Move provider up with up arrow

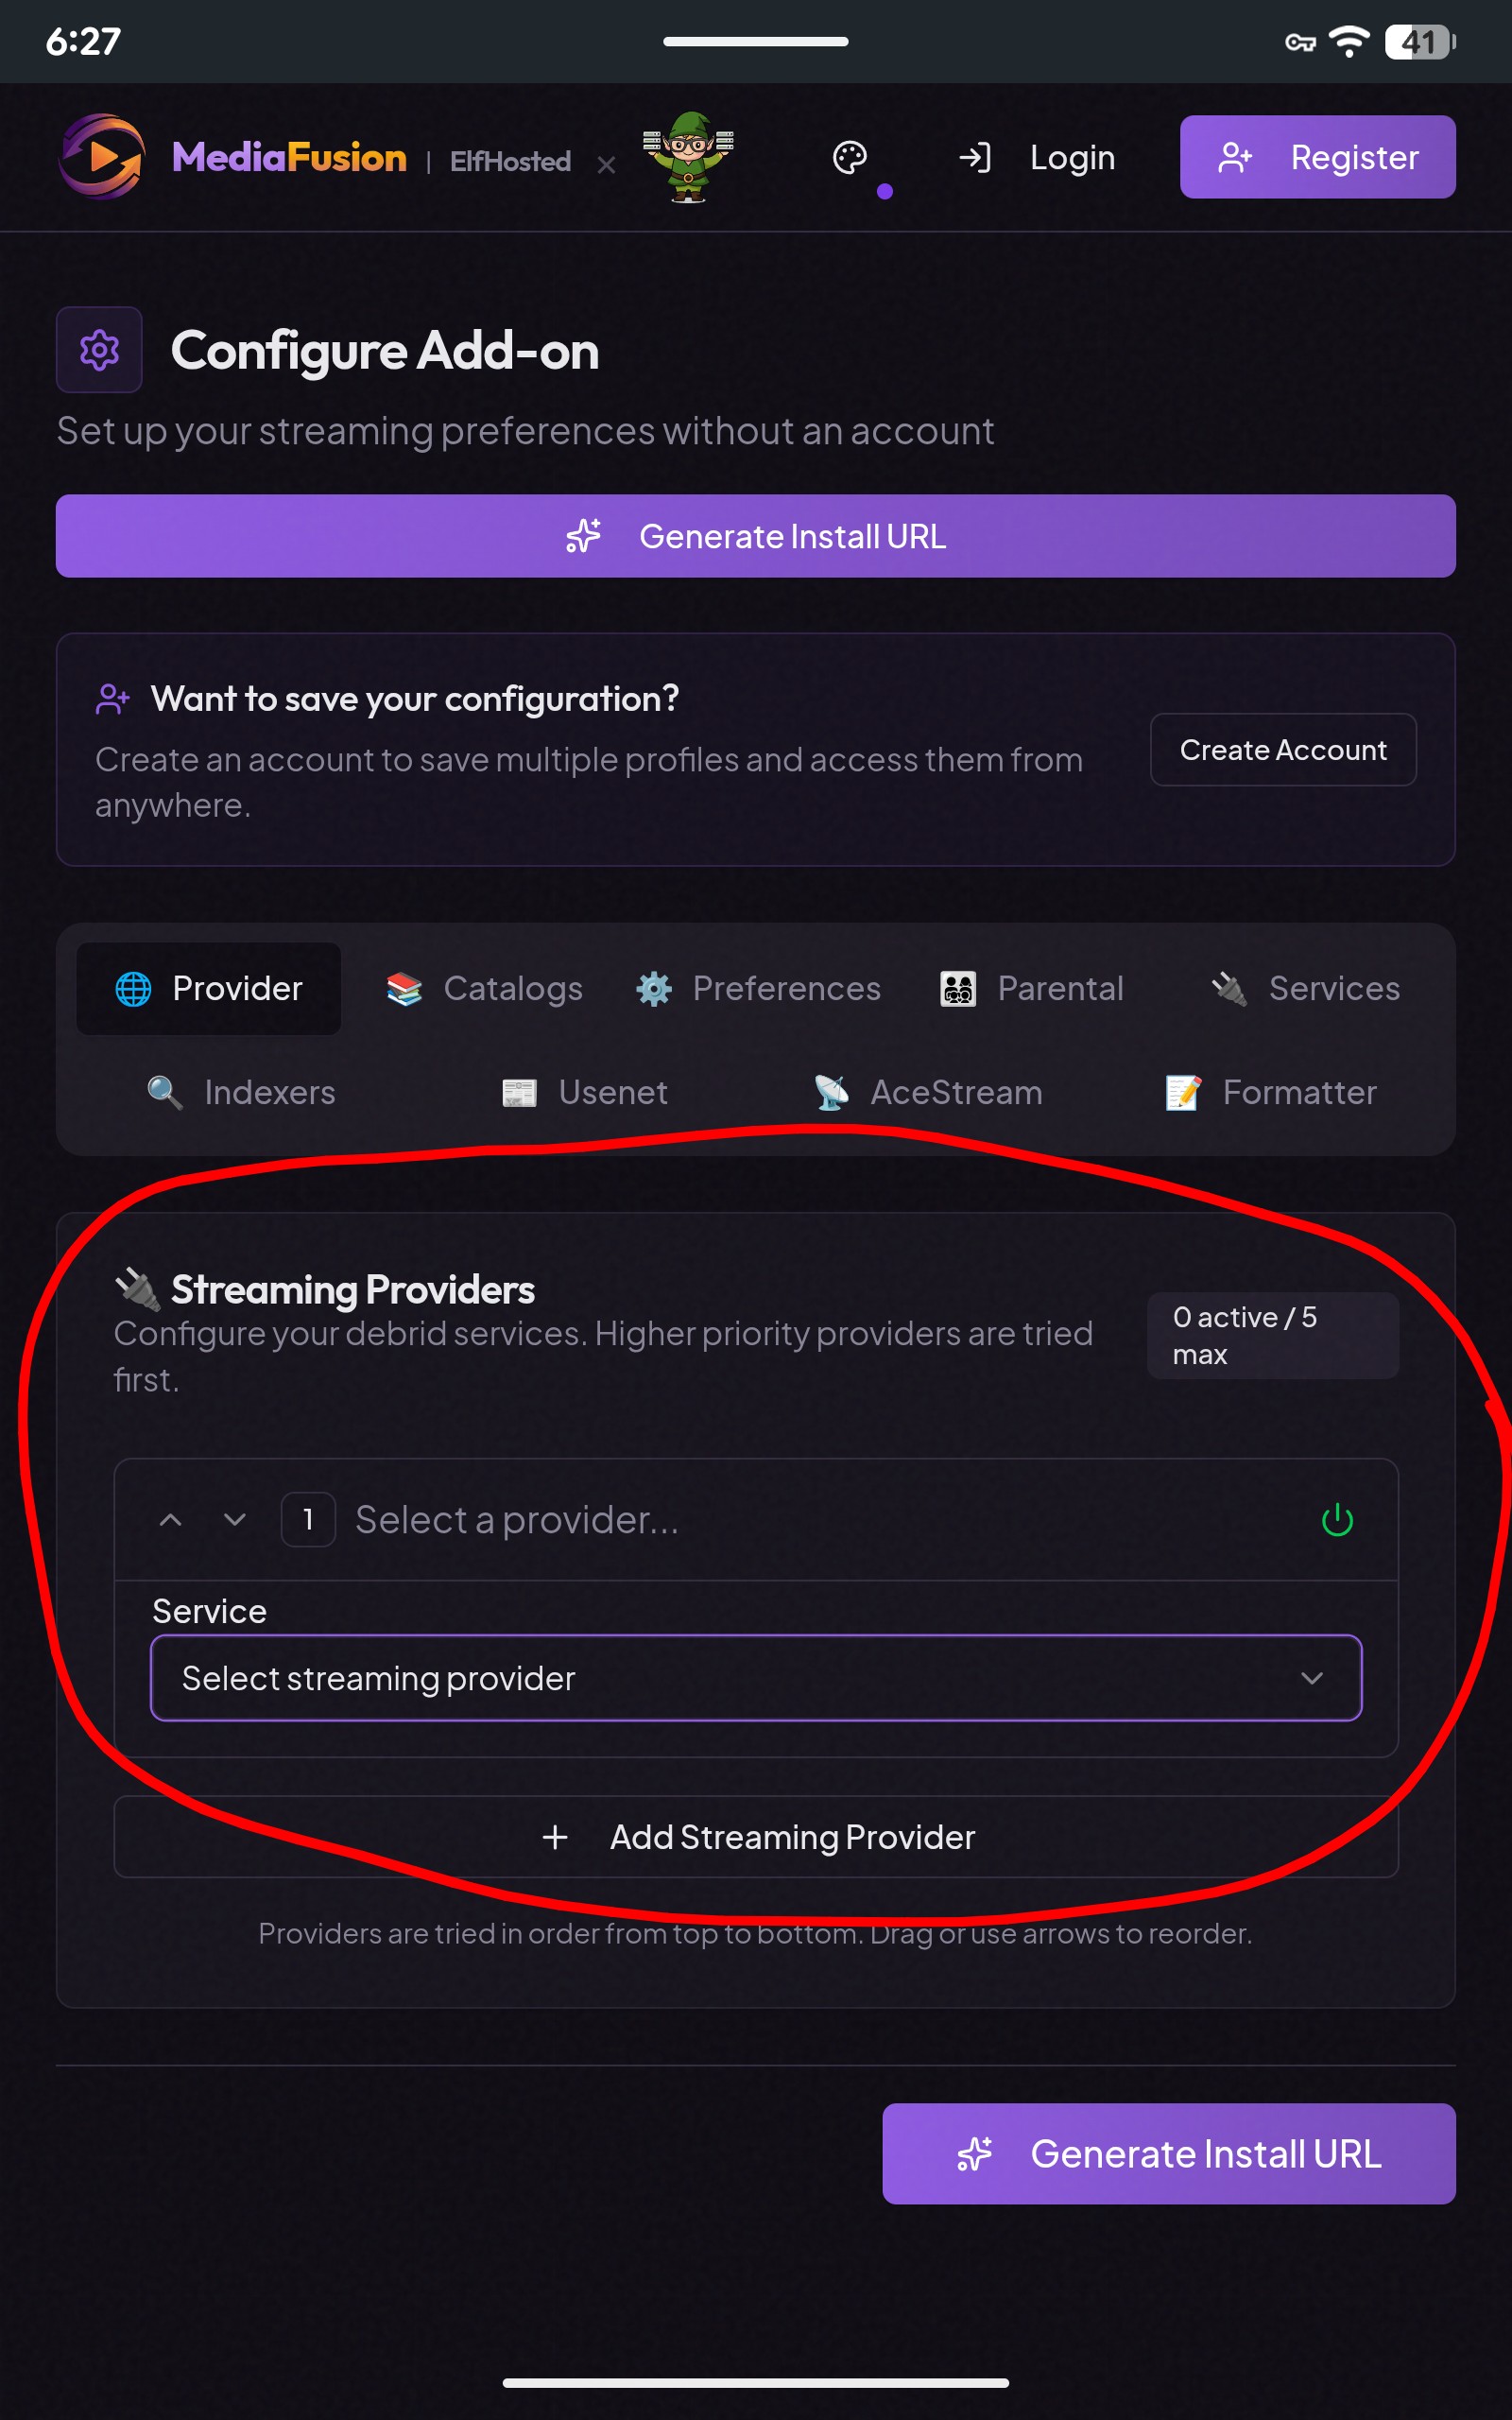171,1520
